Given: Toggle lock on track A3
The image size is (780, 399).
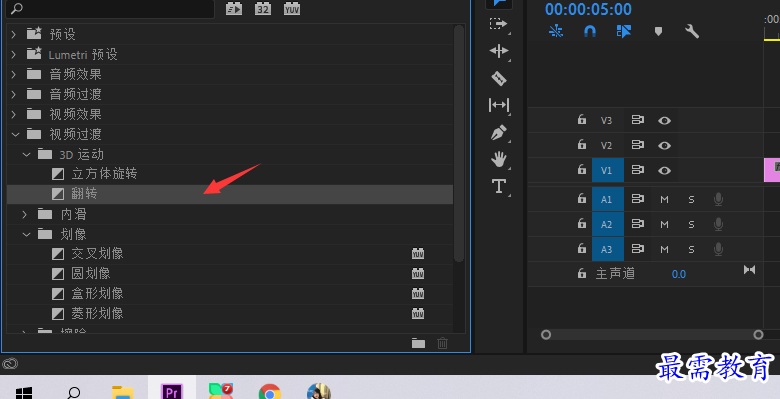Looking at the screenshot, I should click(x=582, y=249).
